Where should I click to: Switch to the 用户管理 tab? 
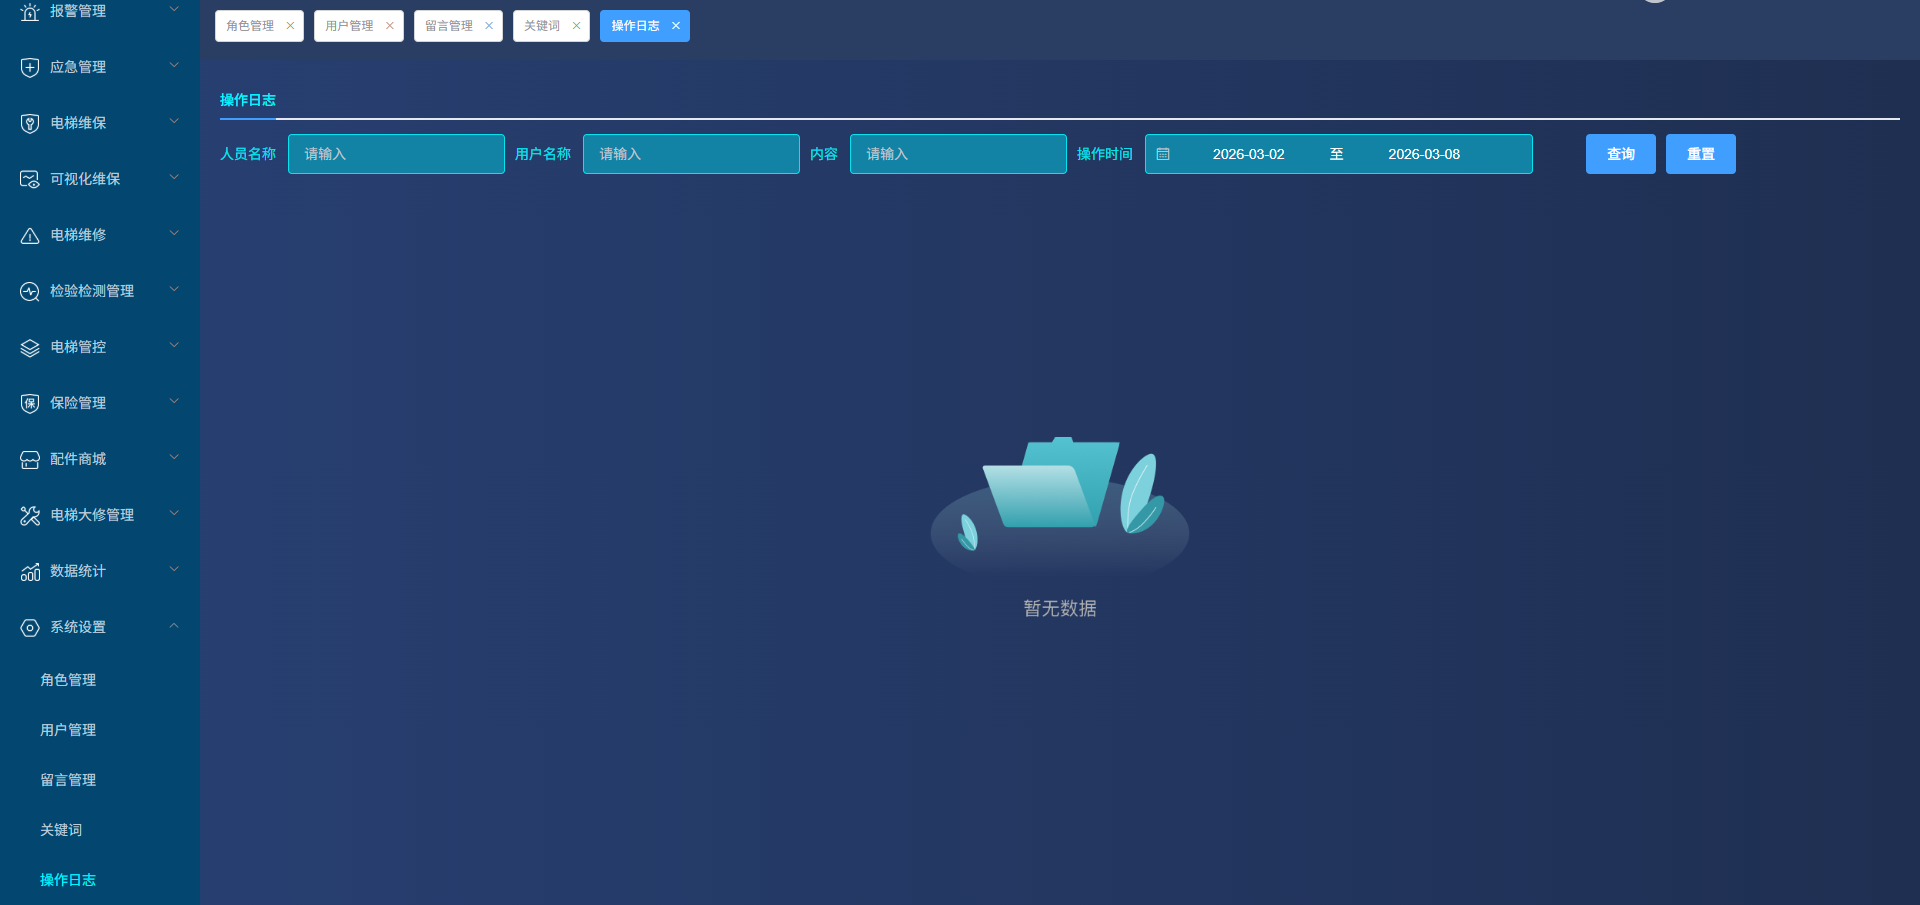349,26
